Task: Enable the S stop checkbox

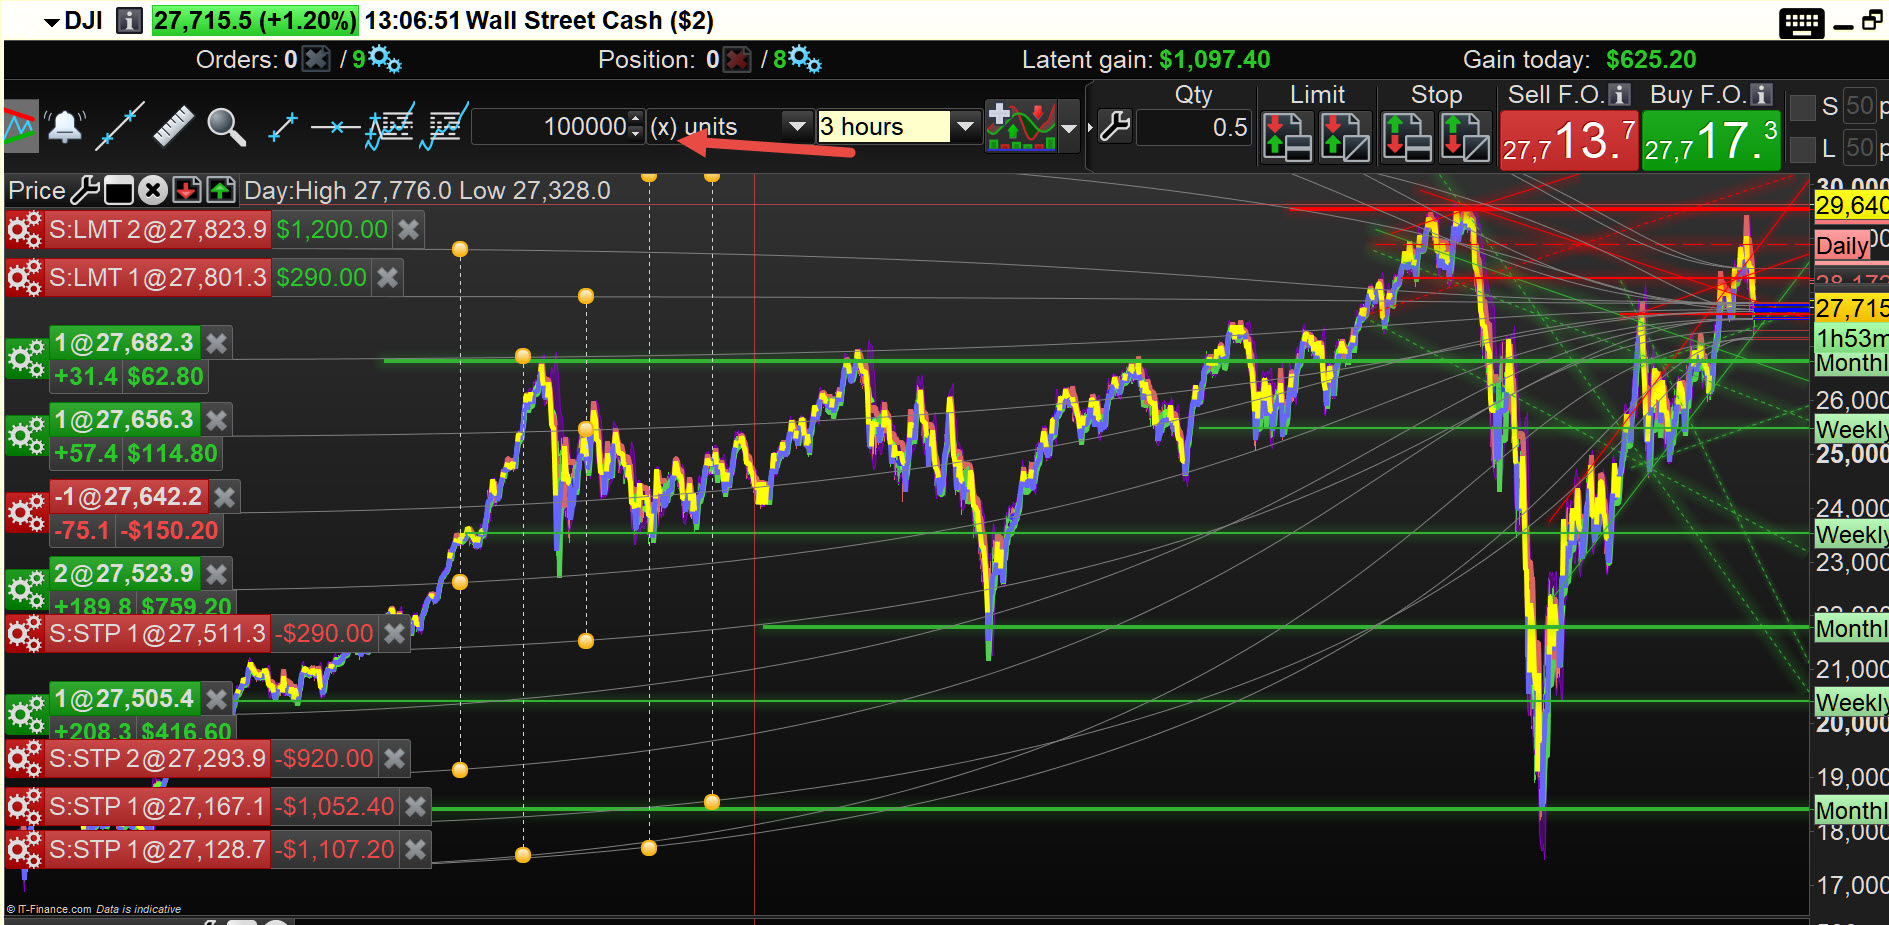Action: [1802, 107]
